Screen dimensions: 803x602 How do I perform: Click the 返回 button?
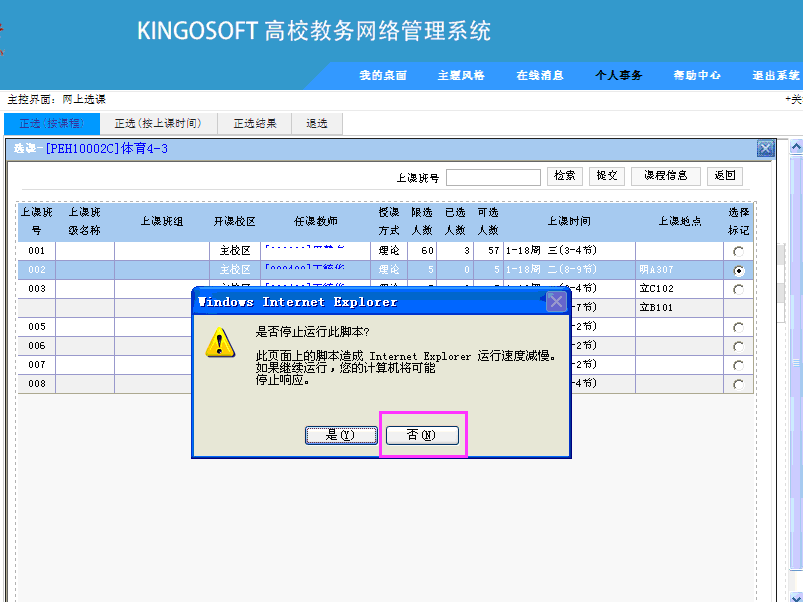[725, 176]
